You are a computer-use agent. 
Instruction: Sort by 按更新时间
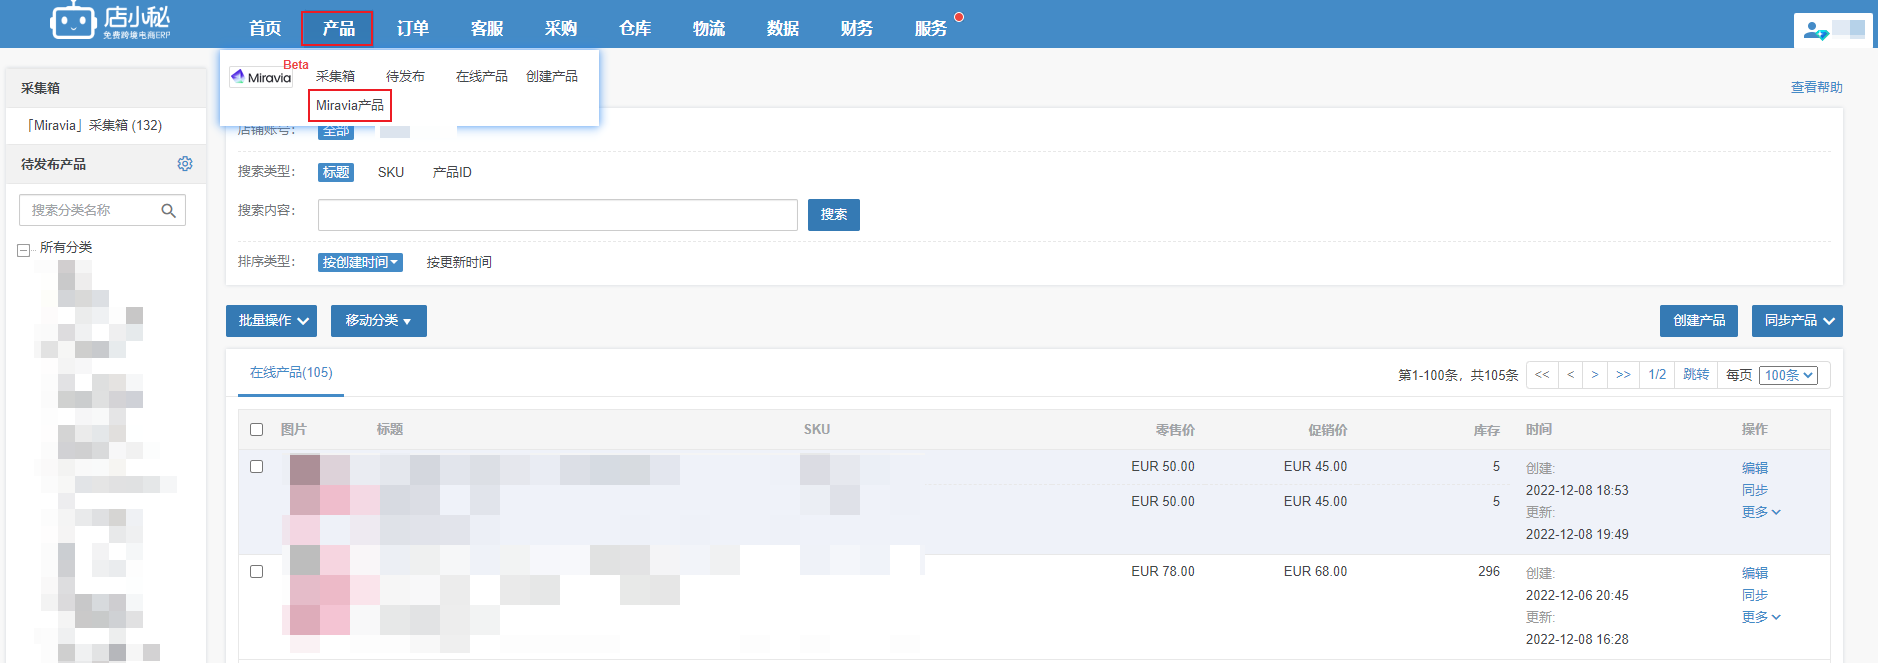coord(459,262)
